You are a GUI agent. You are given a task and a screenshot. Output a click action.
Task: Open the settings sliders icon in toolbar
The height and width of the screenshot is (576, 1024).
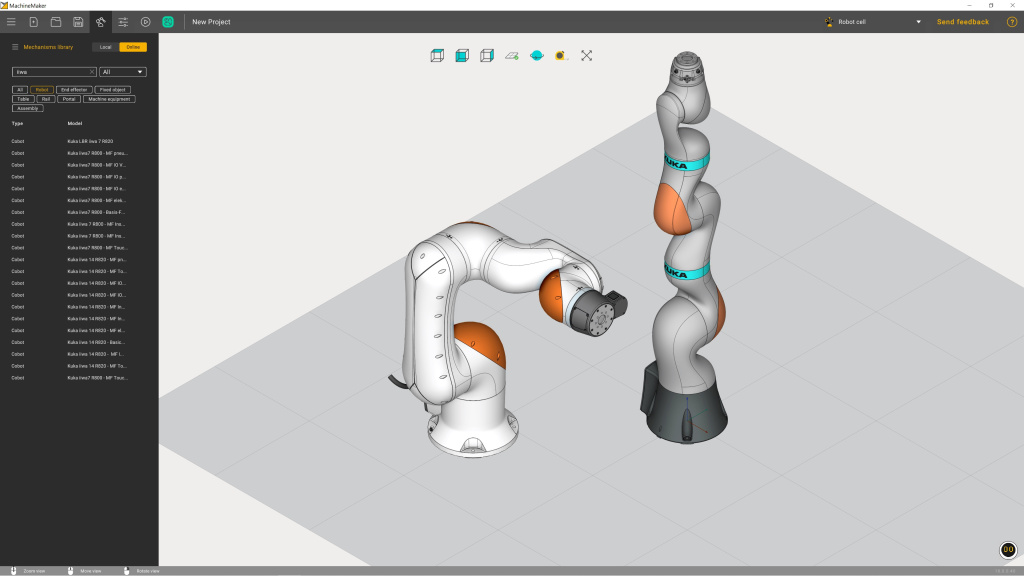[x=123, y=21]
